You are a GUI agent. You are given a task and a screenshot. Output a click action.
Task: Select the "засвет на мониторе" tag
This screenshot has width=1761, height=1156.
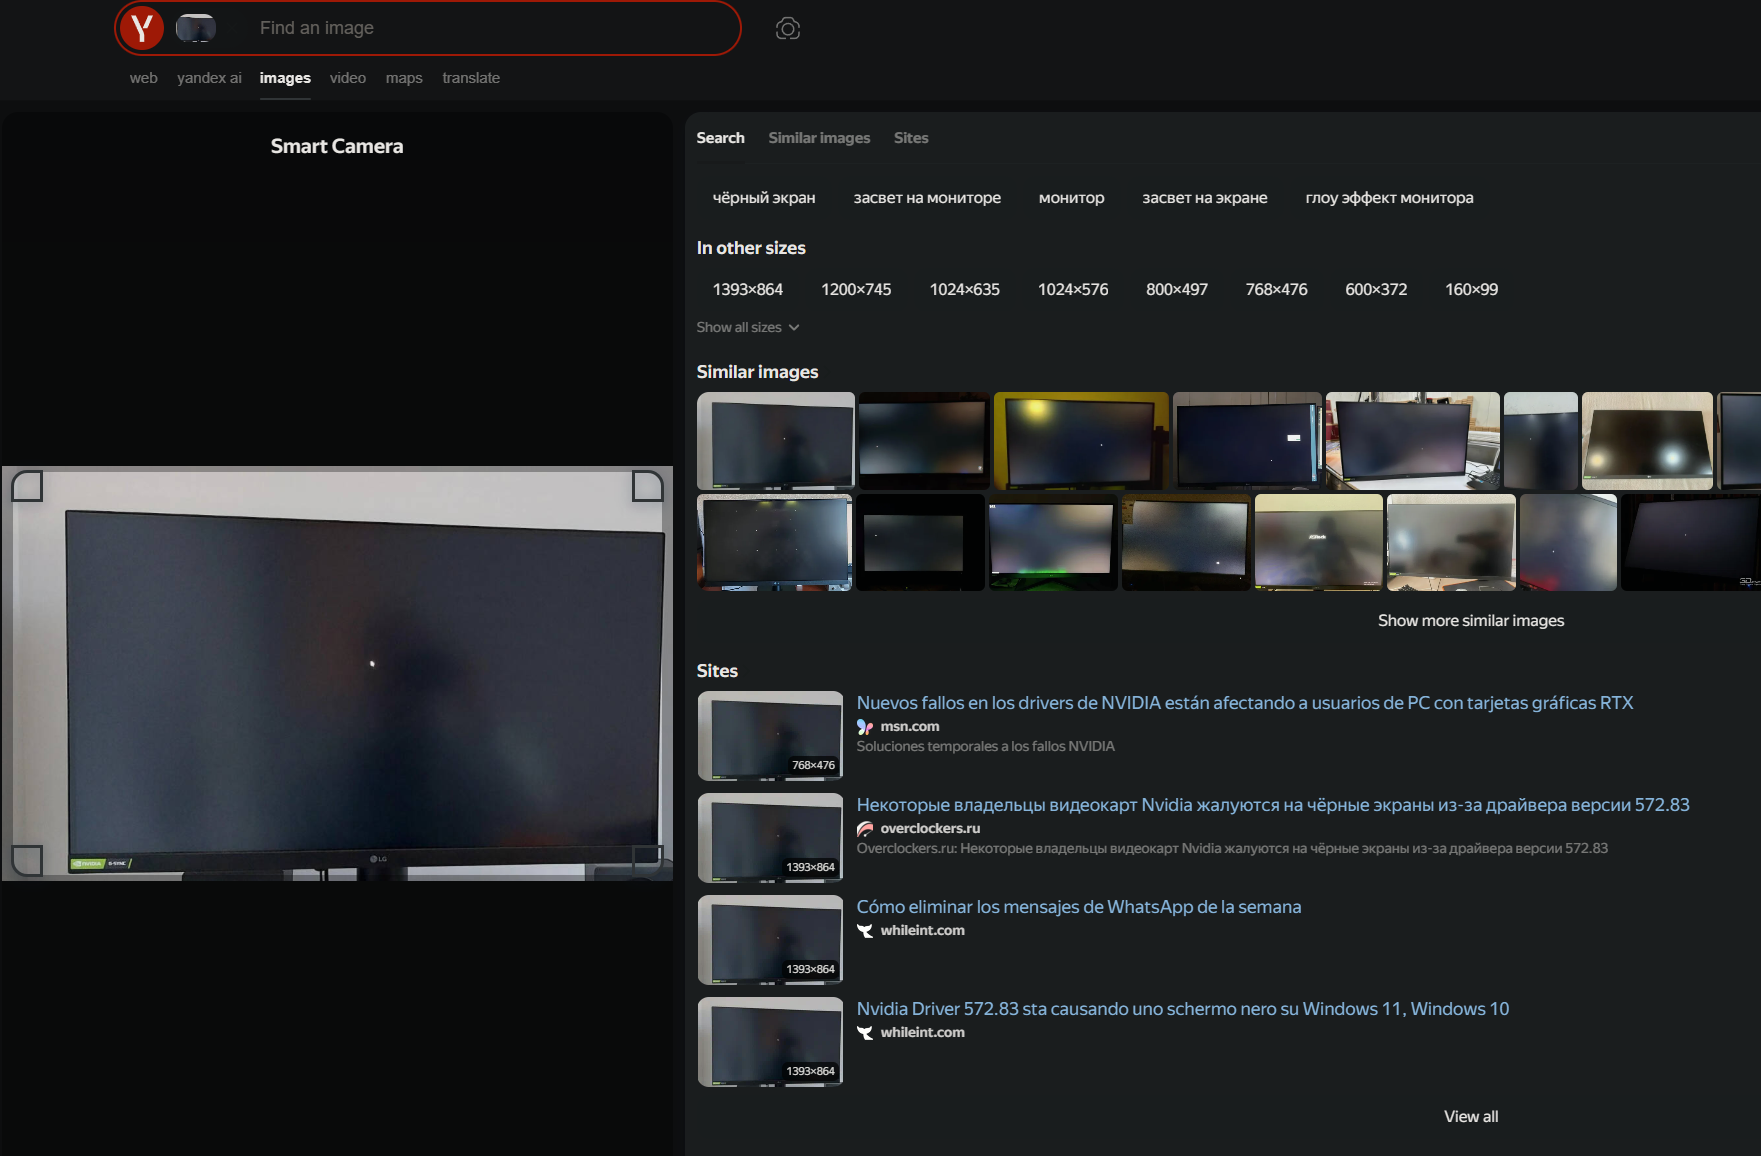[927, 198]
